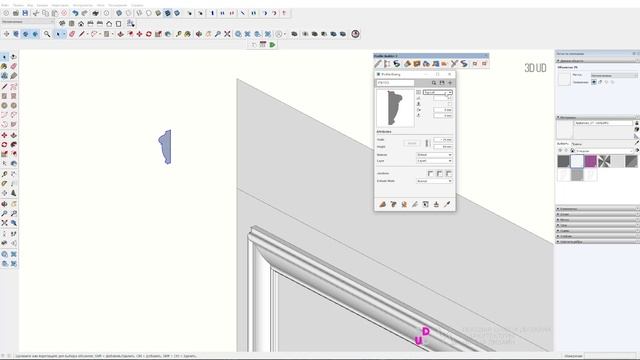Select the dark gray first material swatch
The height and width of the screenshot is (360, 640).
coord(563,161)
